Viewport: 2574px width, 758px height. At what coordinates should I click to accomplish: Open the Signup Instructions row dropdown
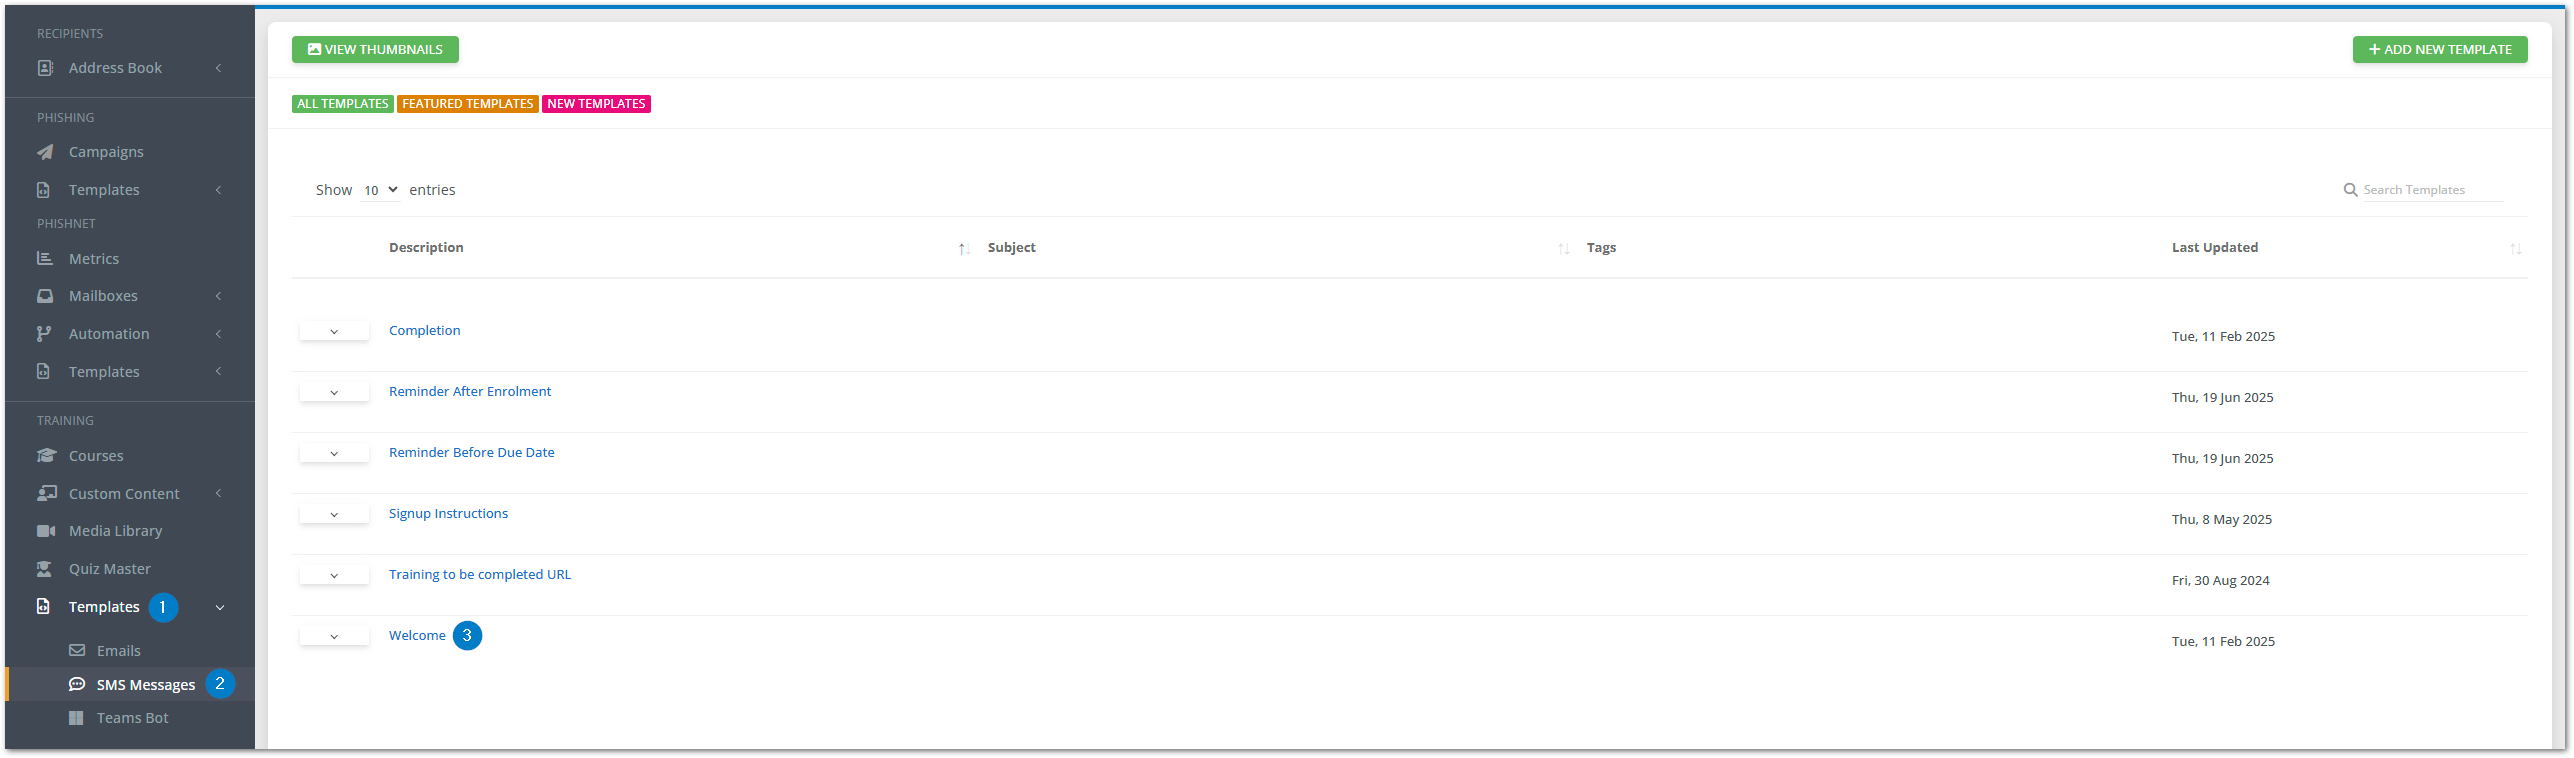pos(334,515)
